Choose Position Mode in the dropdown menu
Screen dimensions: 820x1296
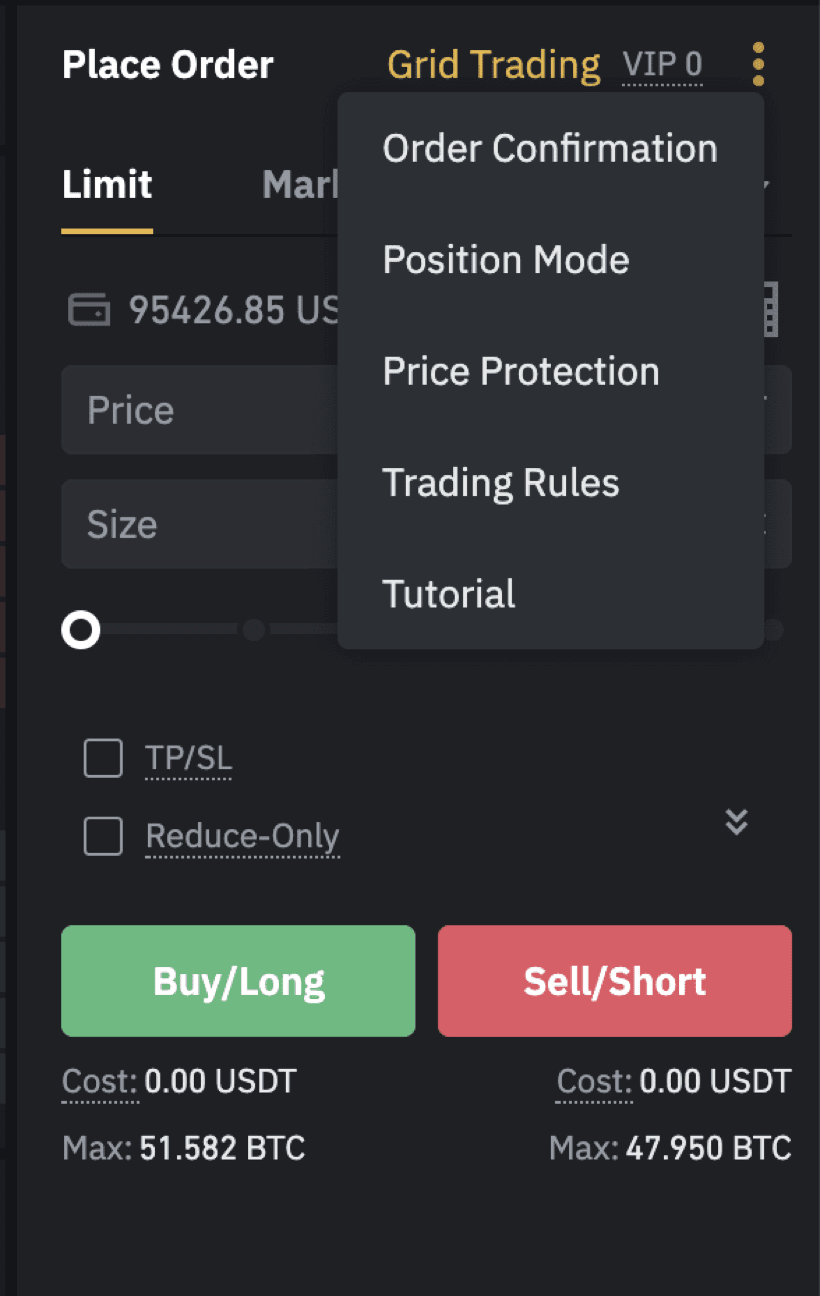coord(550,260)
